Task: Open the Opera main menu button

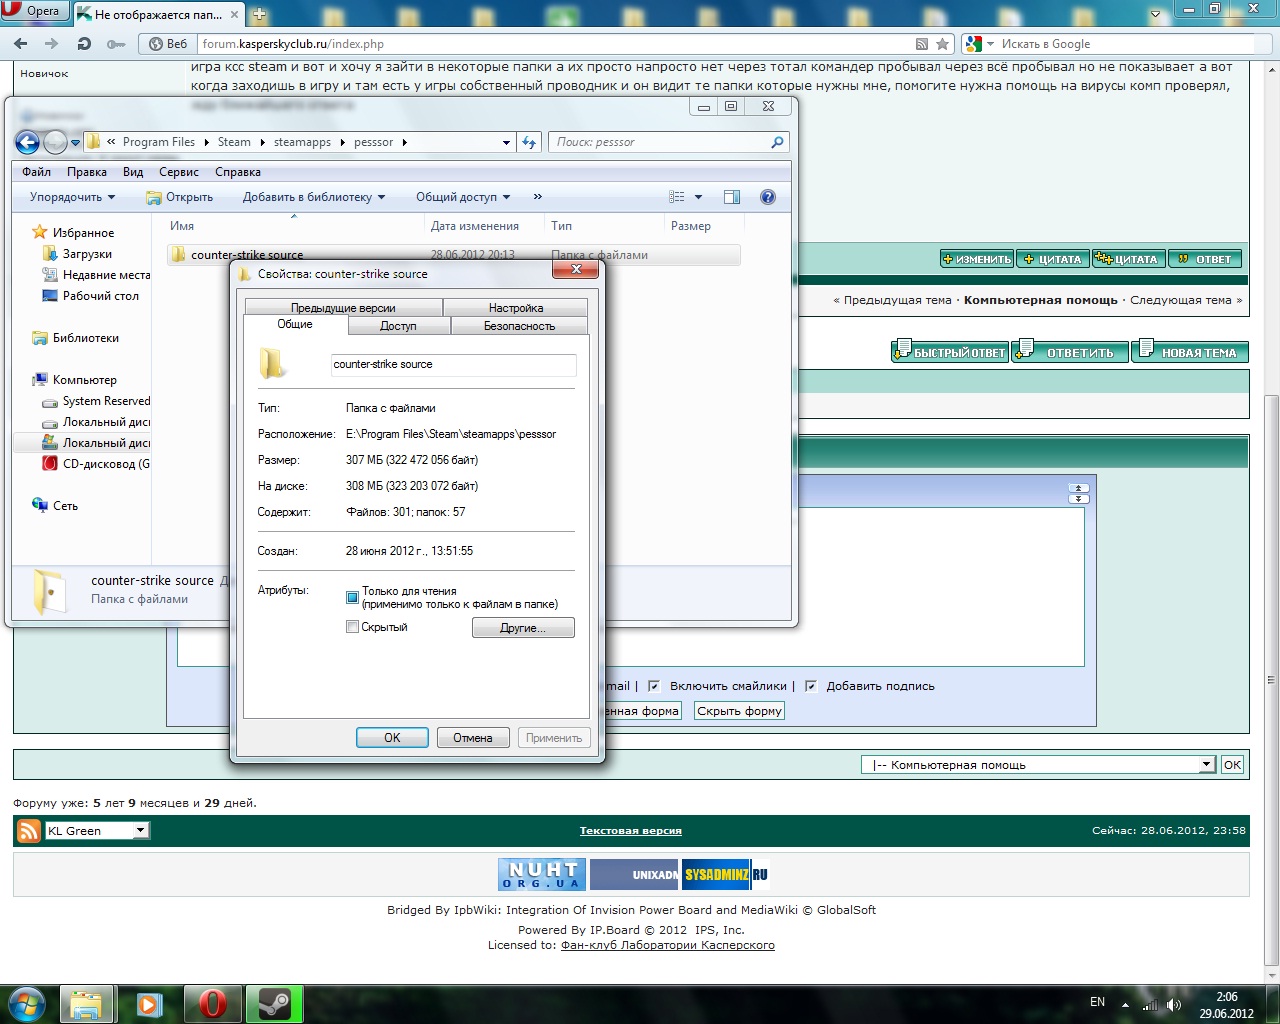Action: point(33,11)
